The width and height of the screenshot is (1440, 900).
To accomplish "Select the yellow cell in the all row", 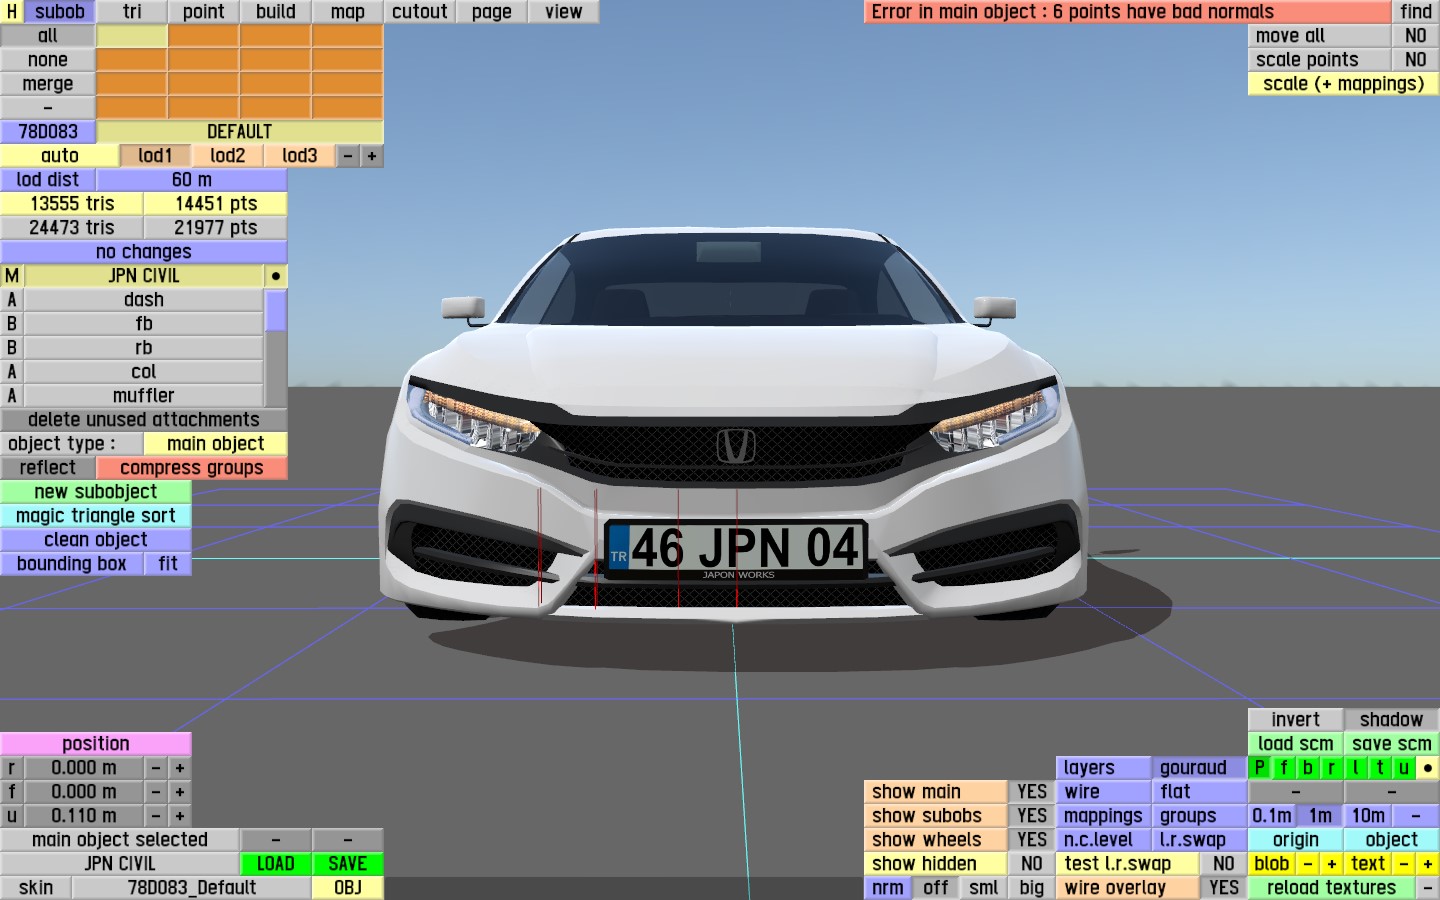I will click(132, 36).
